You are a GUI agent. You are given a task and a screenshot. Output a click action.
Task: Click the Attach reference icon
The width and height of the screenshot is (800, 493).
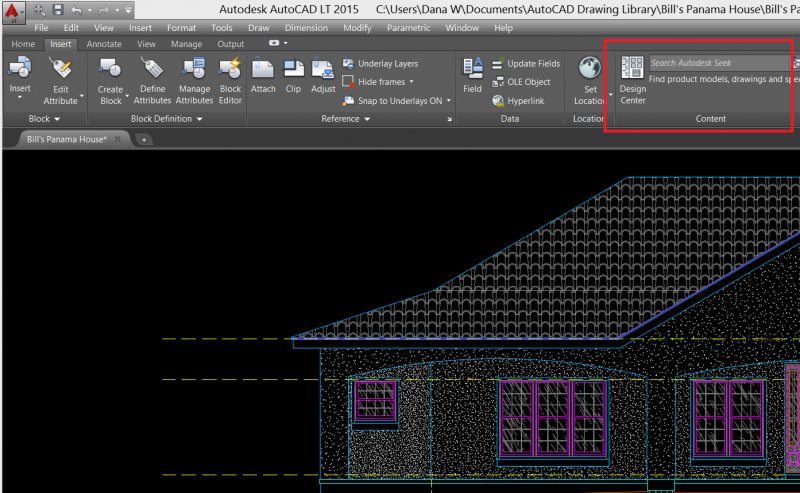pyautogui.click(x=263, y=75)
